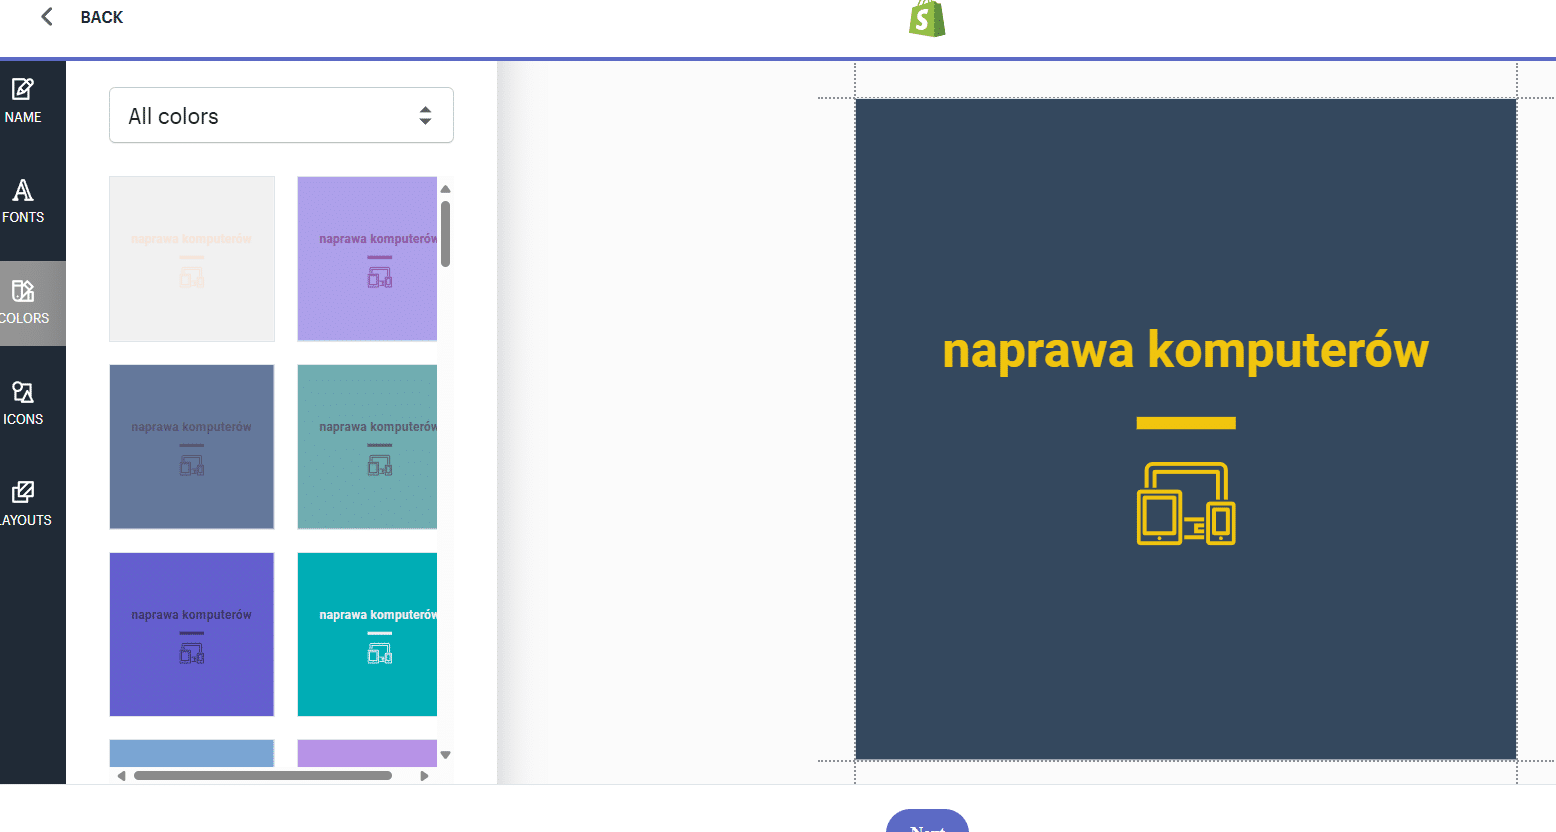The height and width of the screenshot is (832, 1556).
Task: Click the palette scroll up arrow
Action: click(x=446, y=189)
